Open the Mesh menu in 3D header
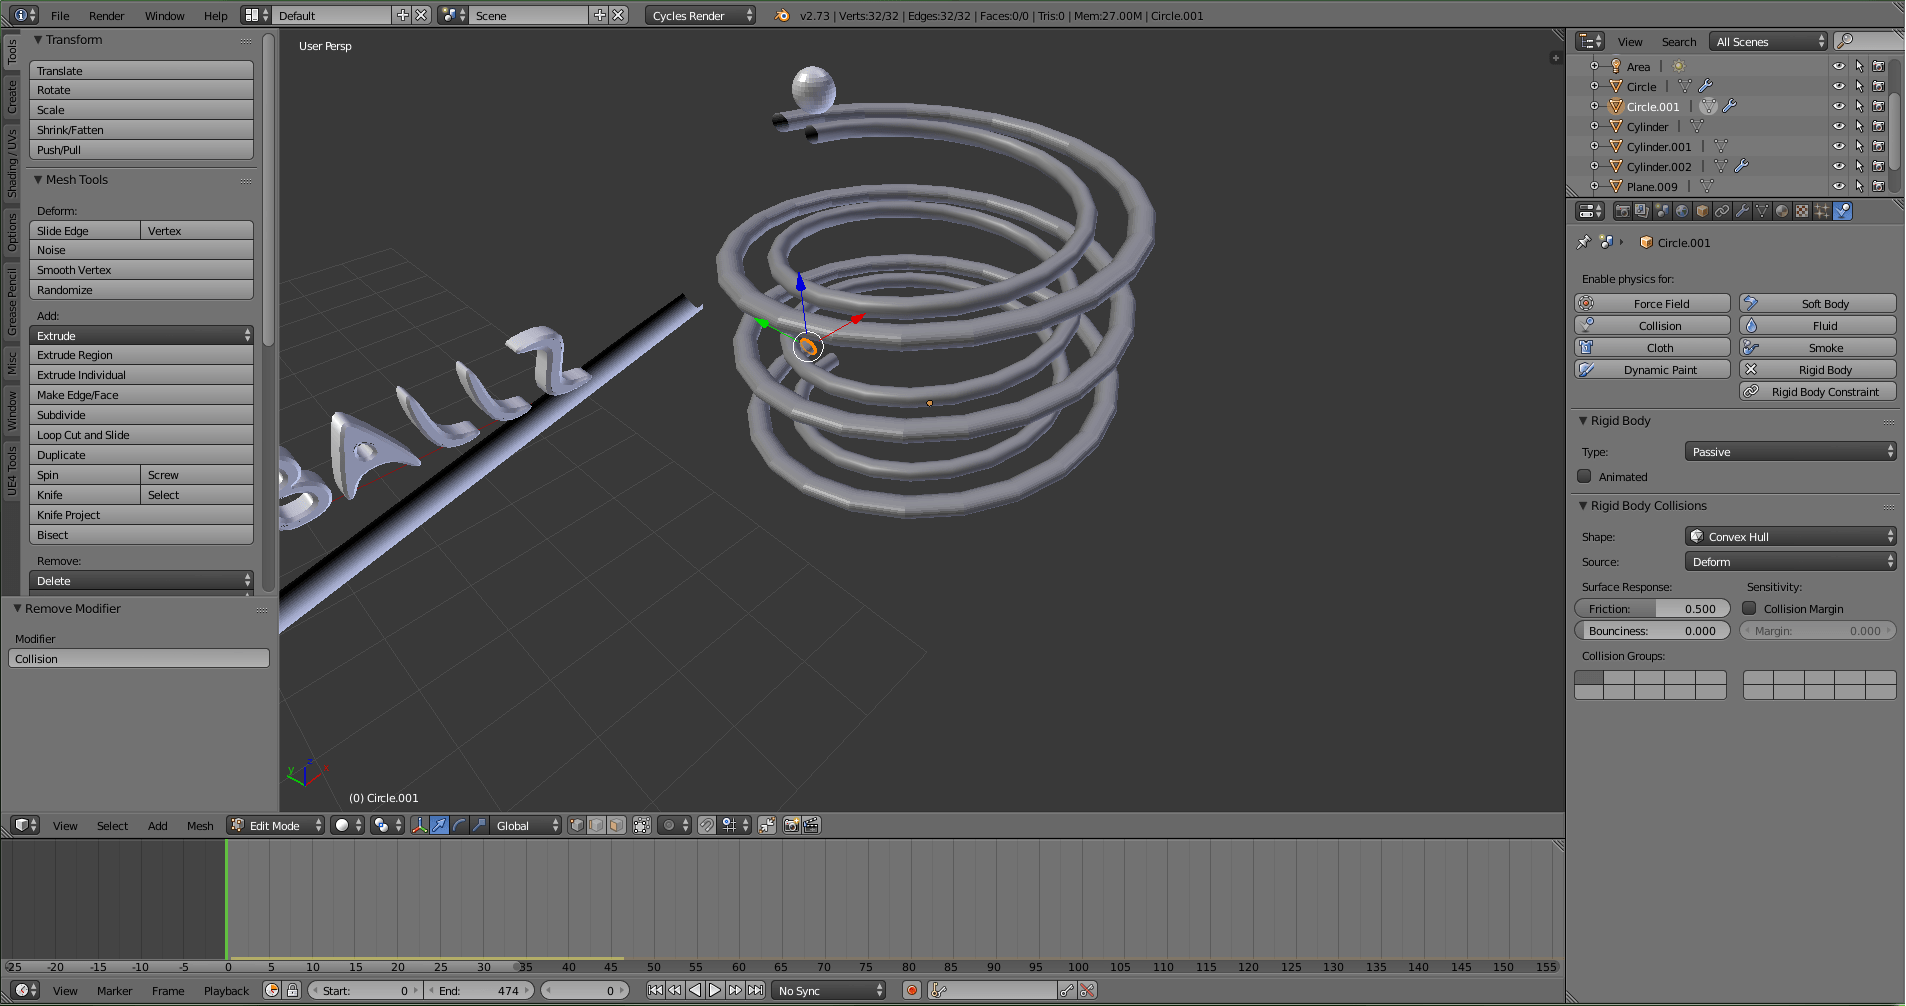This screenshot has width=1906, height=1006. tap(200, 825)
